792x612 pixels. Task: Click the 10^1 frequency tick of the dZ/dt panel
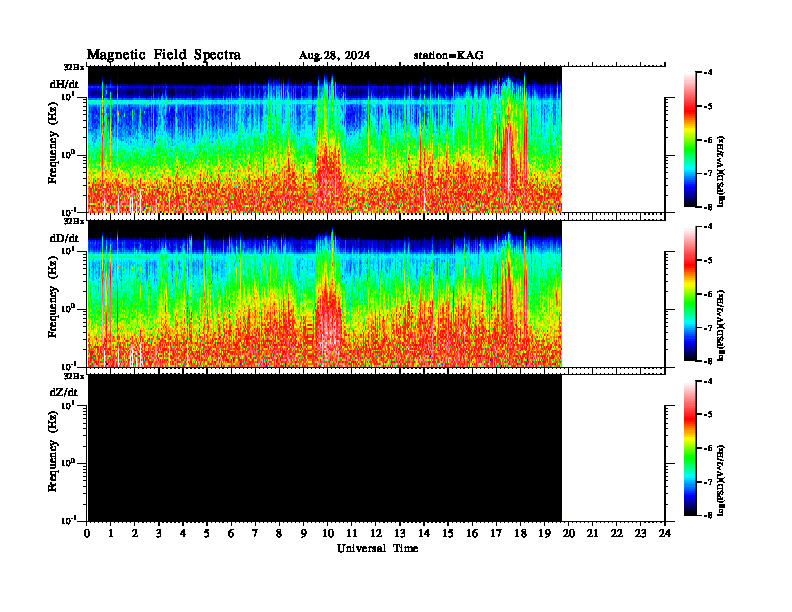pyautogui.click(x=68, y=405)
